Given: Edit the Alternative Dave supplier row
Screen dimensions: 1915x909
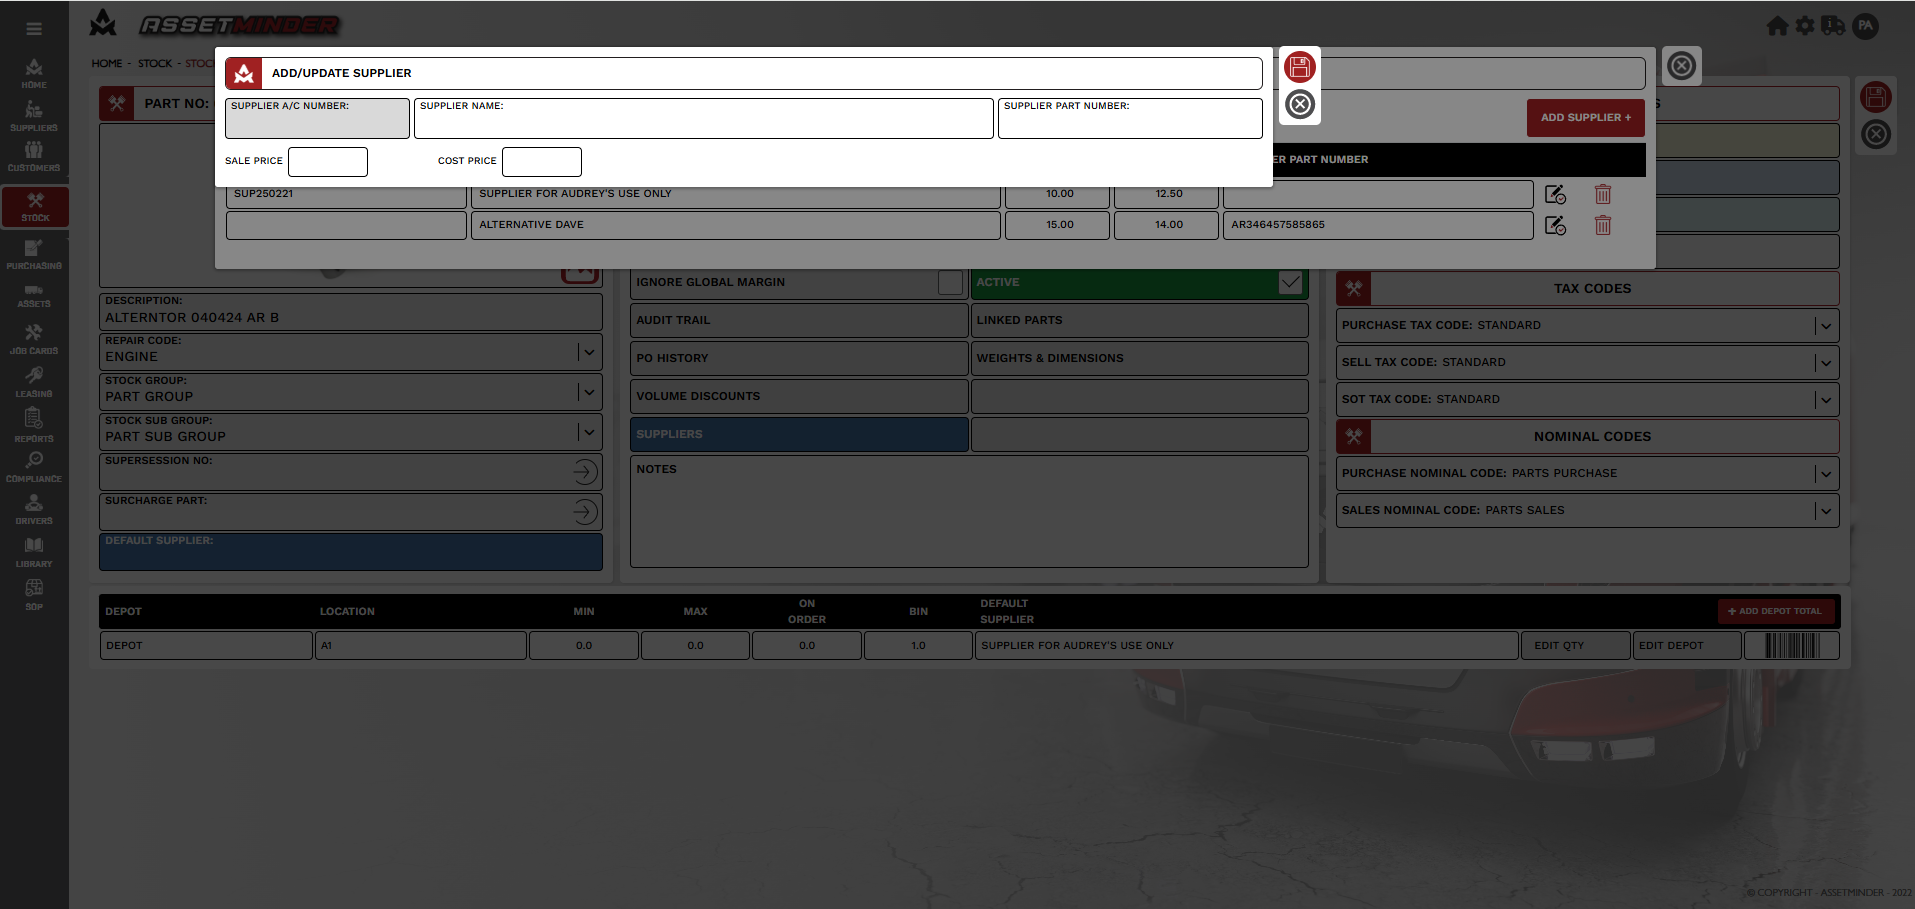Looking at the screenshot, I should coord(1555,226).
